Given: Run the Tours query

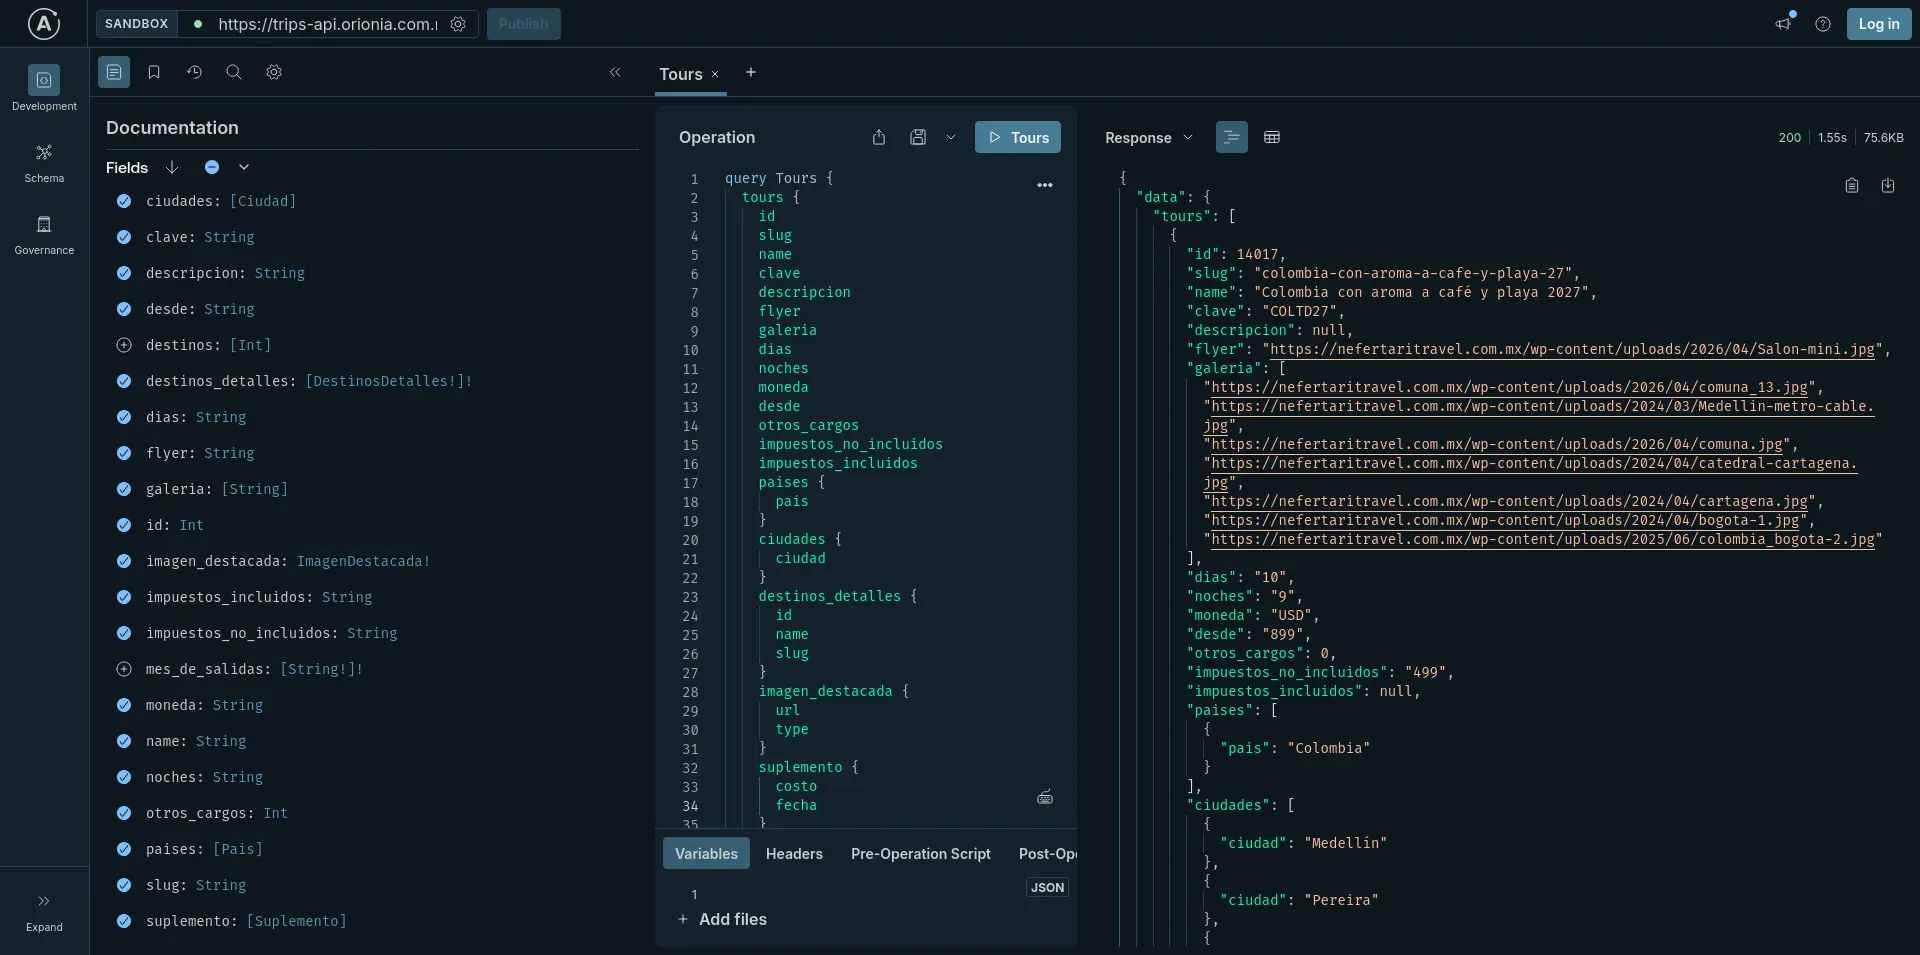Looking at the screenshot, I should click(x=1018, y=137).
